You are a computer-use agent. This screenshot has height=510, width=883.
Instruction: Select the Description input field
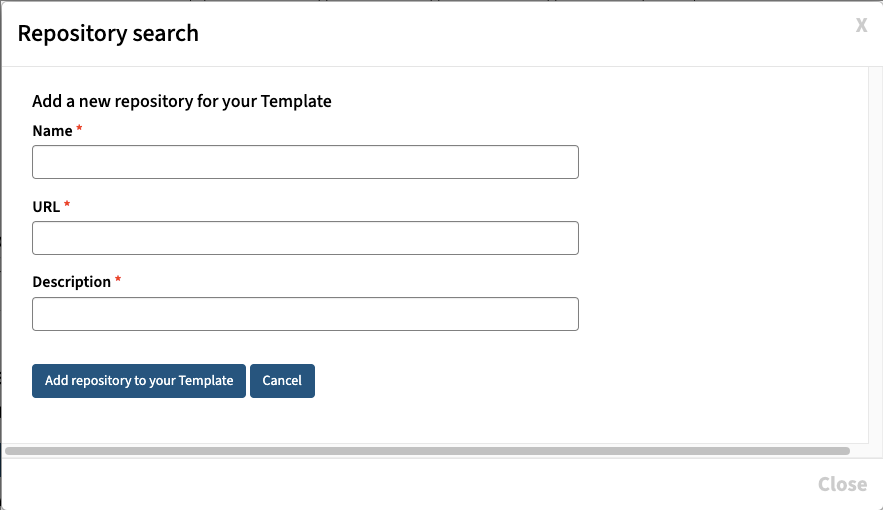(x=305, y=314)
